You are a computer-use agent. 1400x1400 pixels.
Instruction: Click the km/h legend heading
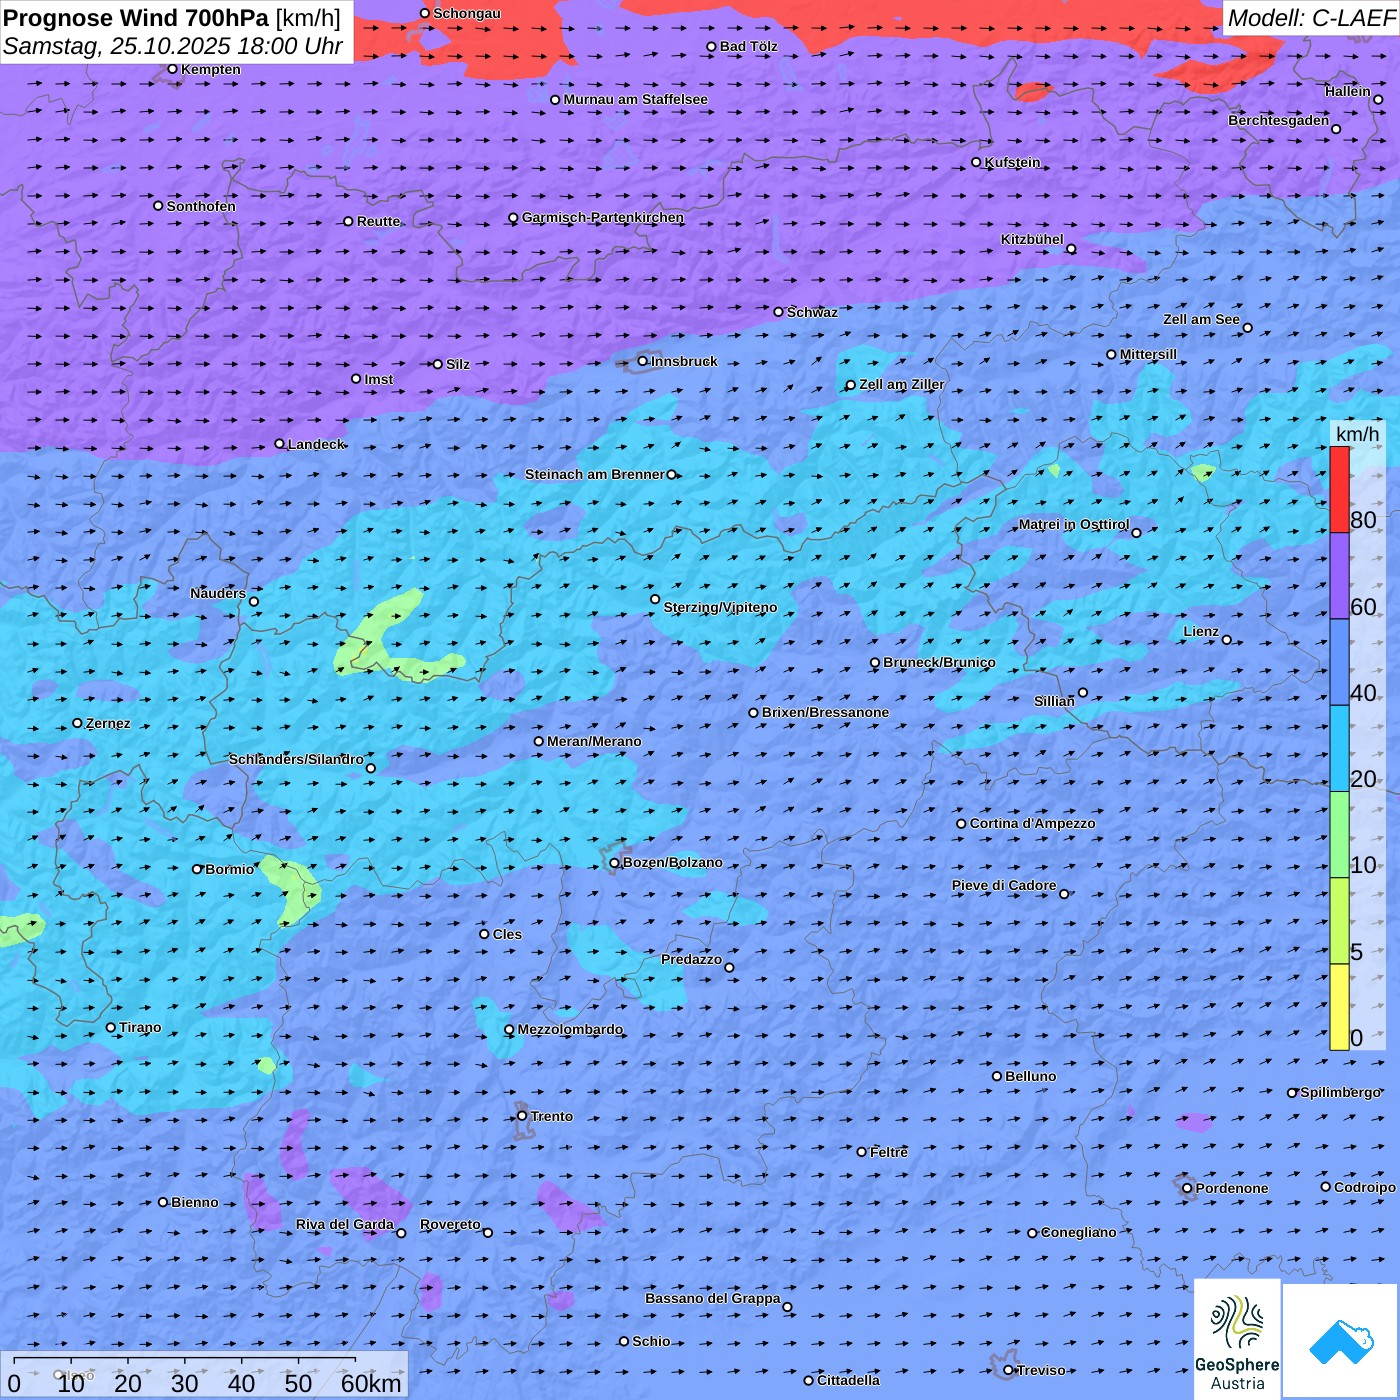[x=1357, y=433]
